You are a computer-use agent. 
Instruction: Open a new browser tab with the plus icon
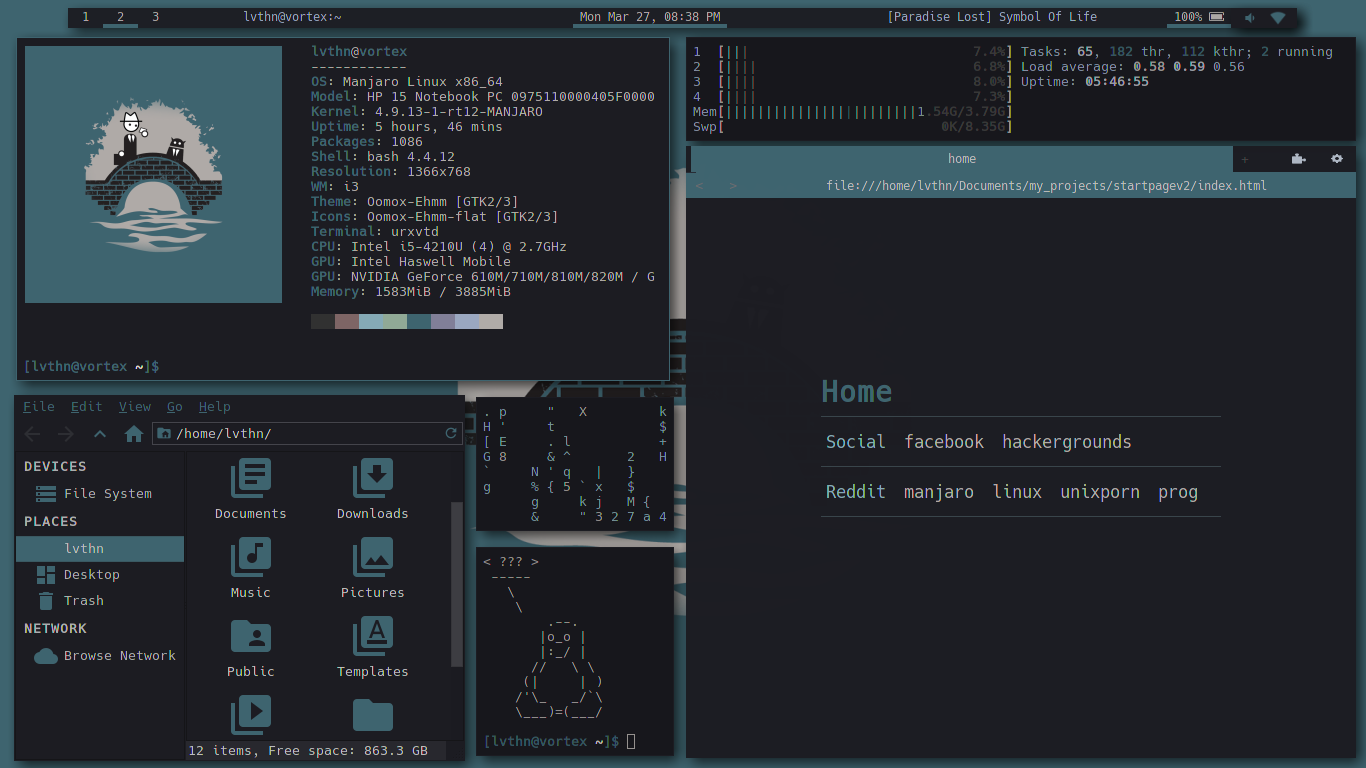coord(1245,158)
